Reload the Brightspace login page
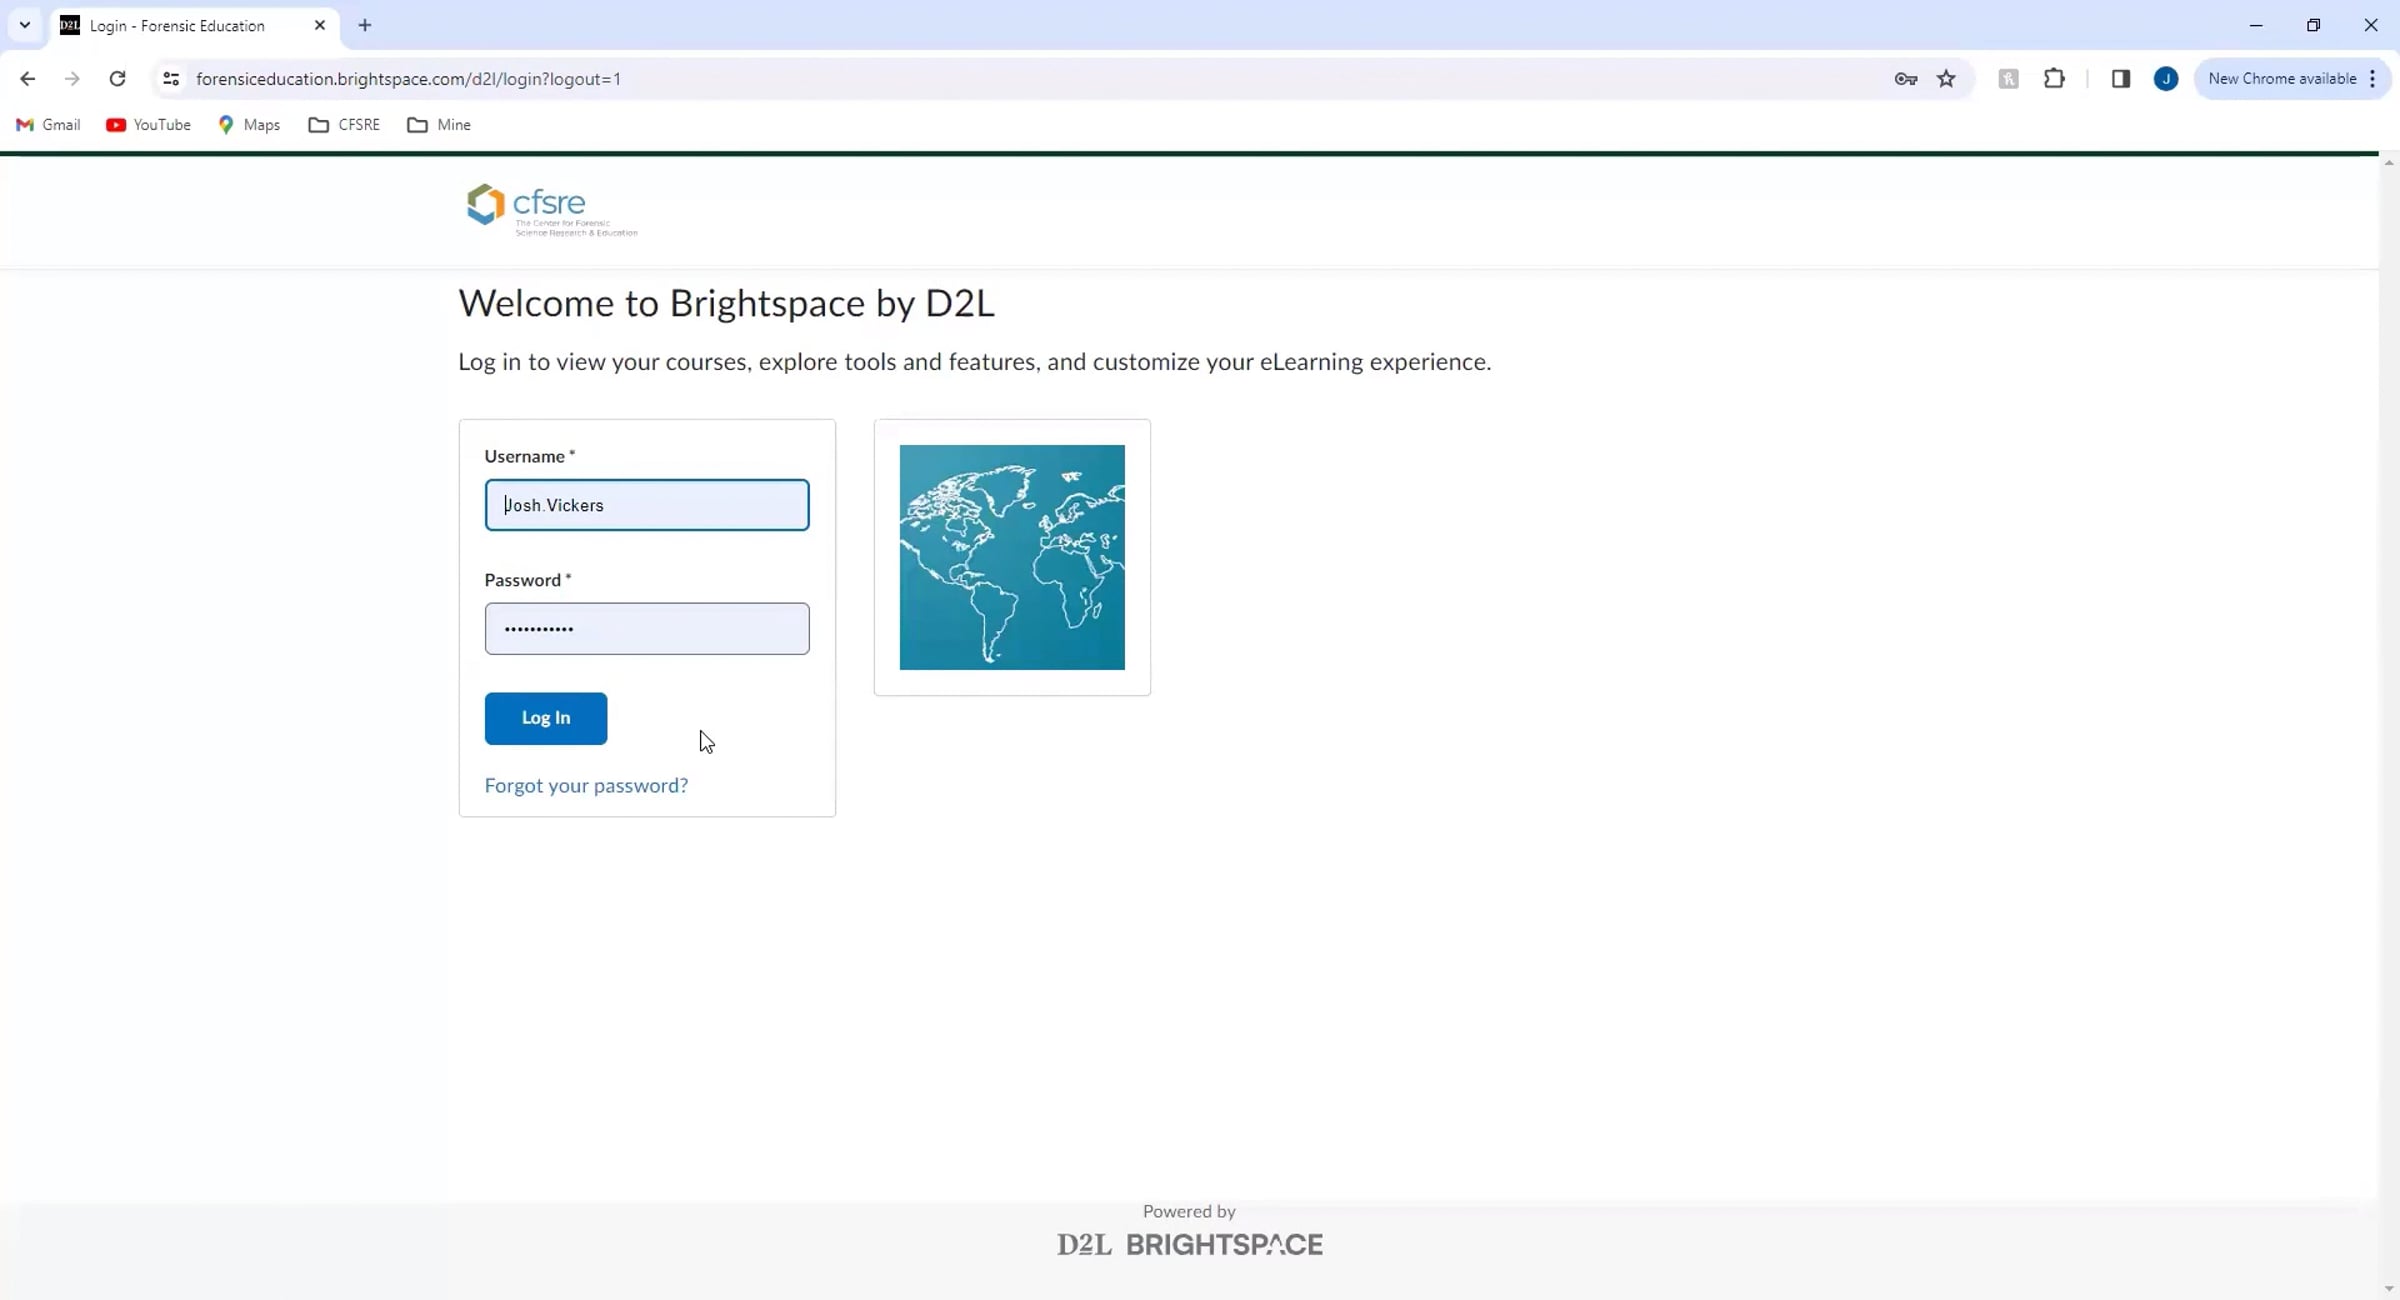 pyautogui.click(x=117, y=79)
